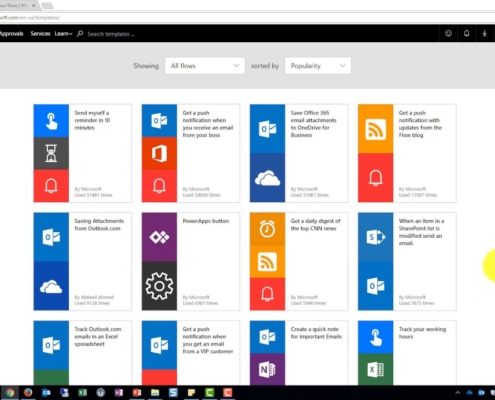
Task: Click OneDrive cloud icon on Saving Attachments card
Action: [x=51, y=286]
